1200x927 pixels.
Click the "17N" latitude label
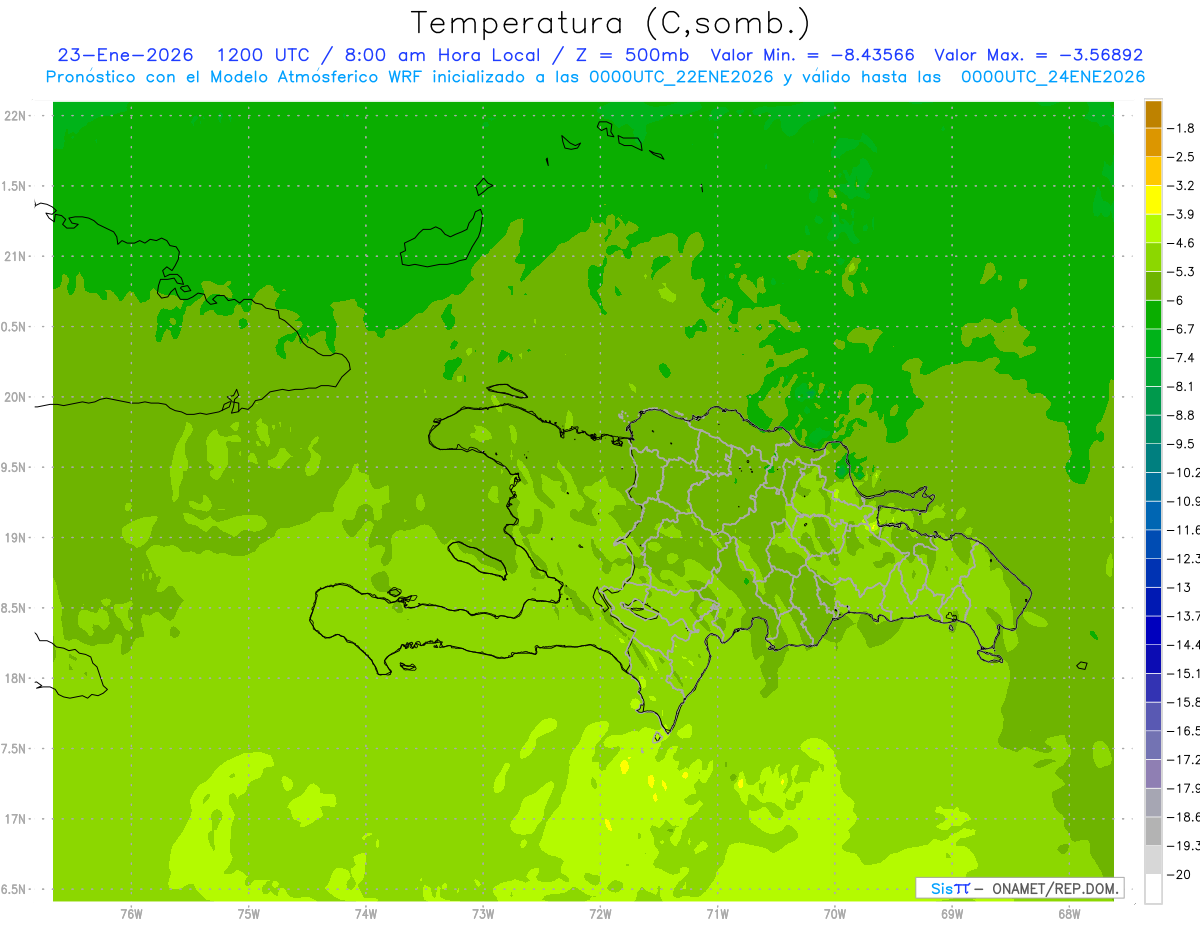pyautogui.click(x=17, y=819)
